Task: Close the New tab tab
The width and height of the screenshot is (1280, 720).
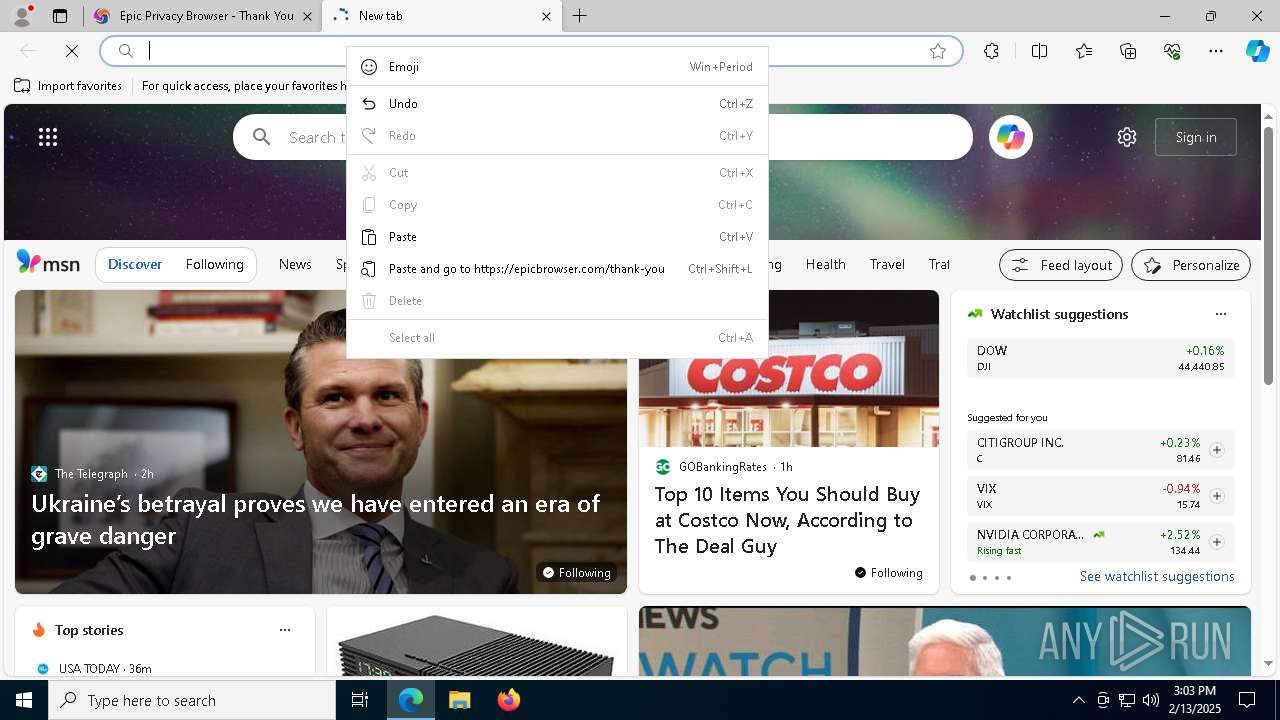Action: coord(546,16)
